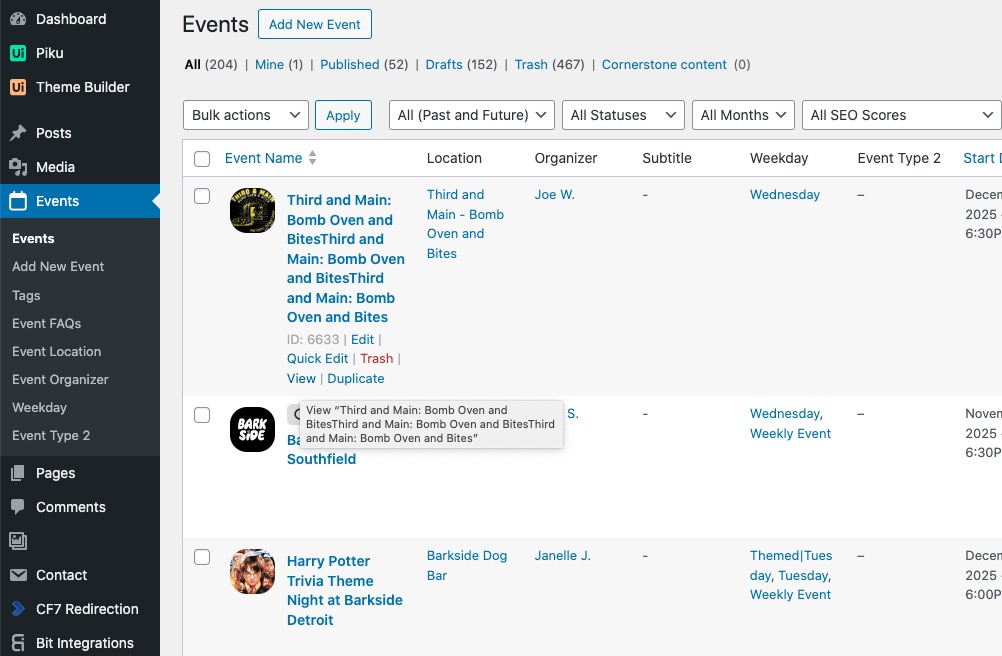The image size is (1002, 656).
Task: Open Event Organizer submenu item
Action: coord(60,379)
